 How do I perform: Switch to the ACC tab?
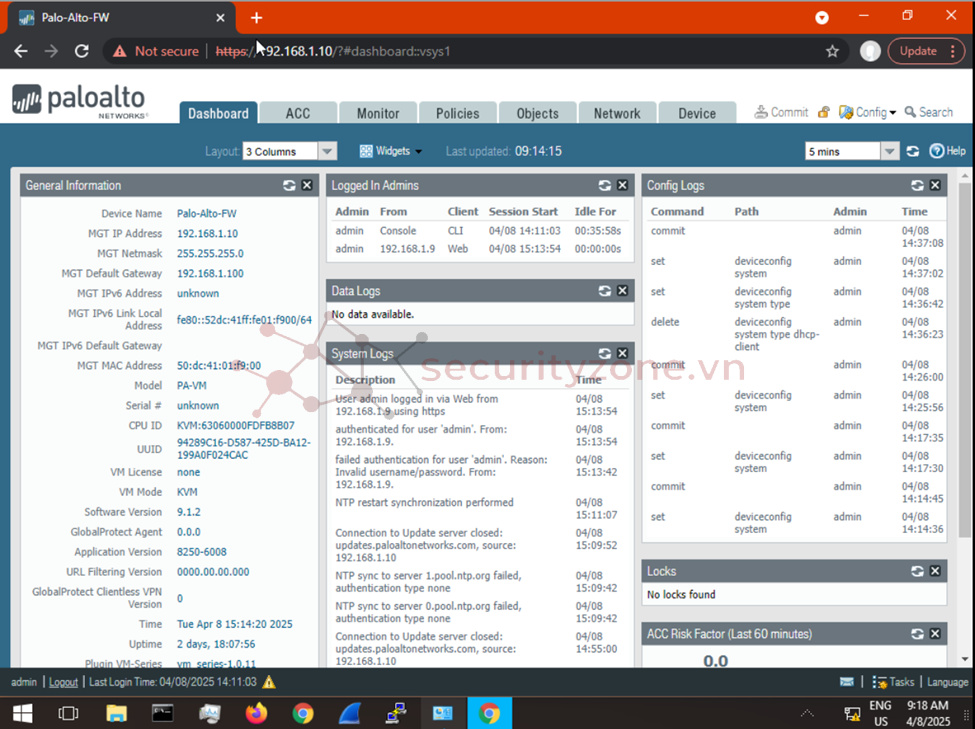click(x=298, y=113)
